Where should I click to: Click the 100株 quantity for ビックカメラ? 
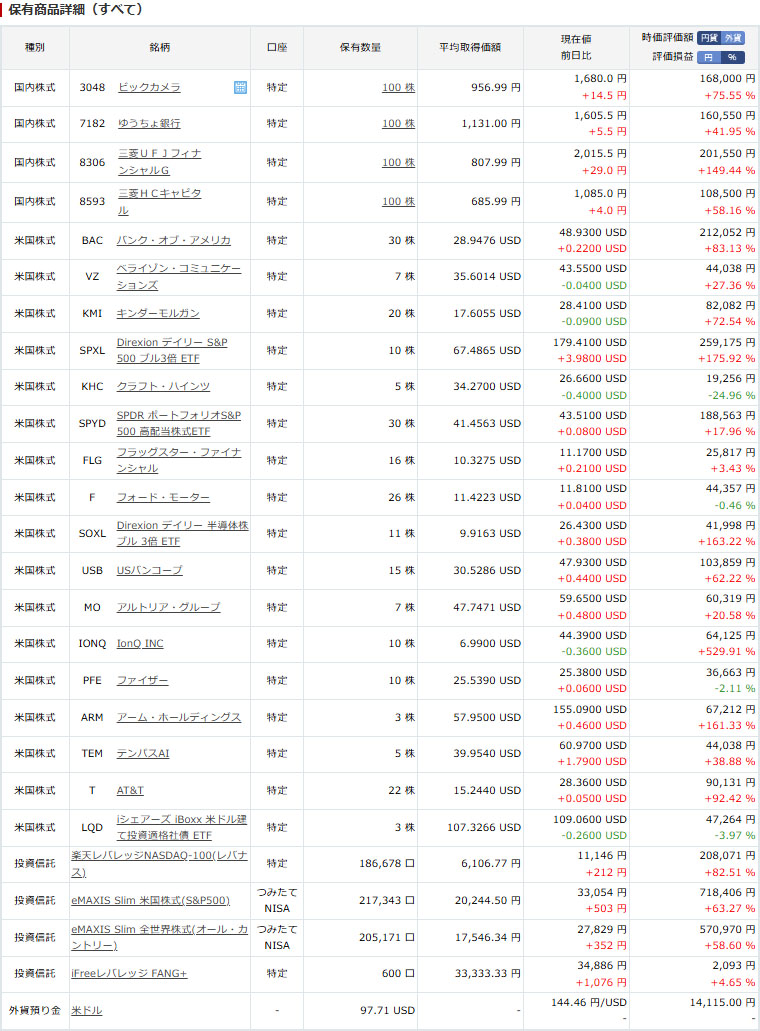(398, 88)
